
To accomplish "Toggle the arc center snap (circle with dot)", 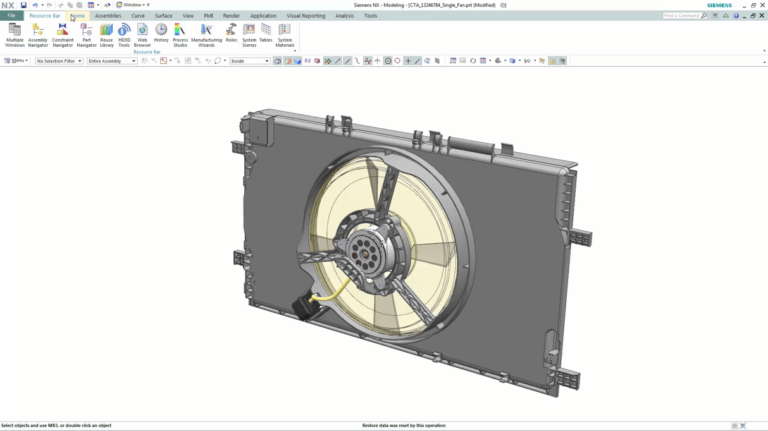I will coord(387,61).
